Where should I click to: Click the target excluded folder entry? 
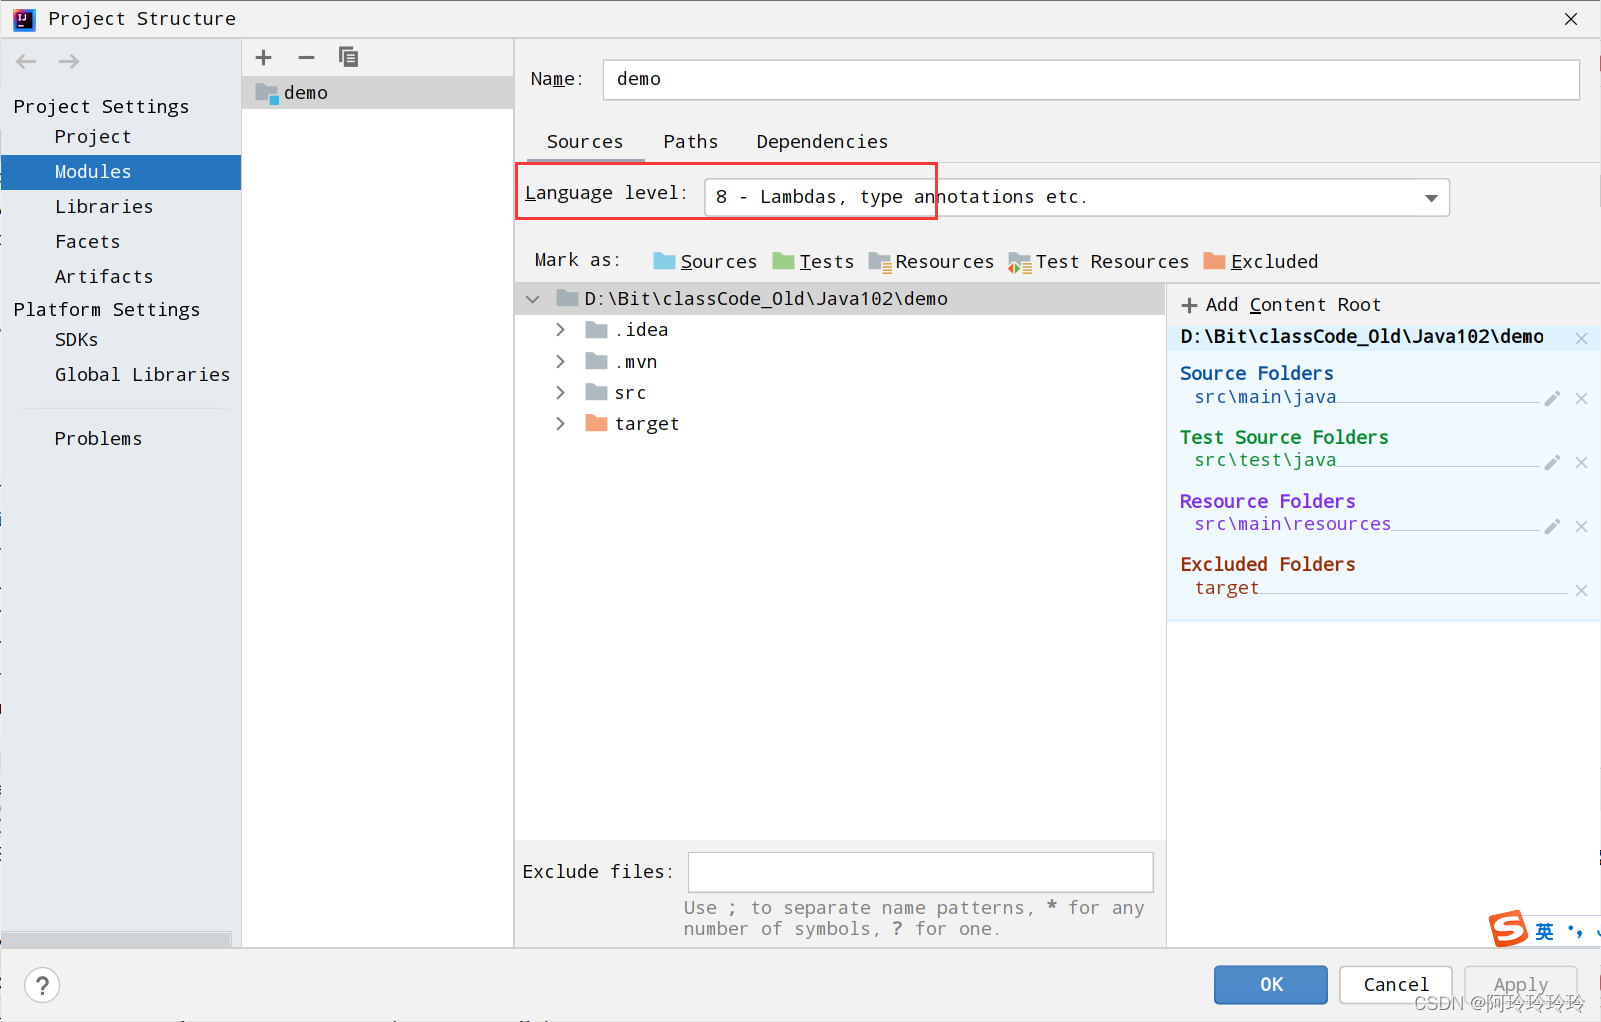pyautogui.click(x=1227, y=588)
